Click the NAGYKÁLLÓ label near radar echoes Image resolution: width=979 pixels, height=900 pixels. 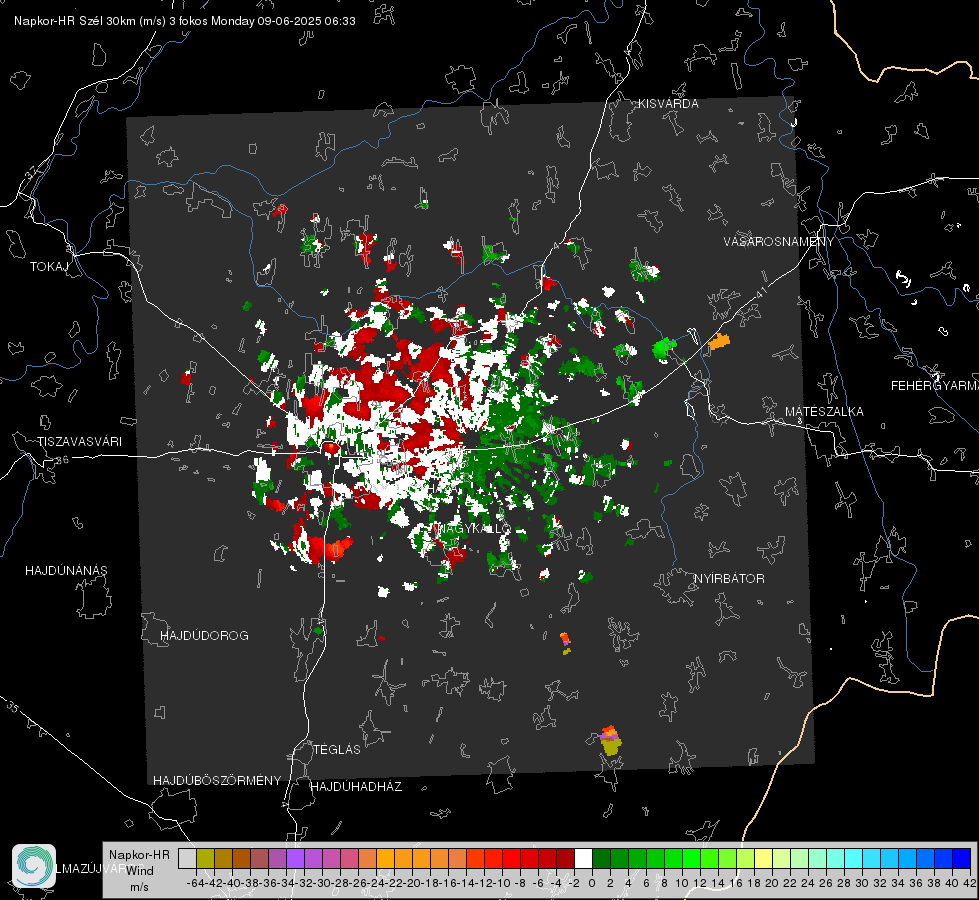(473, 528)
